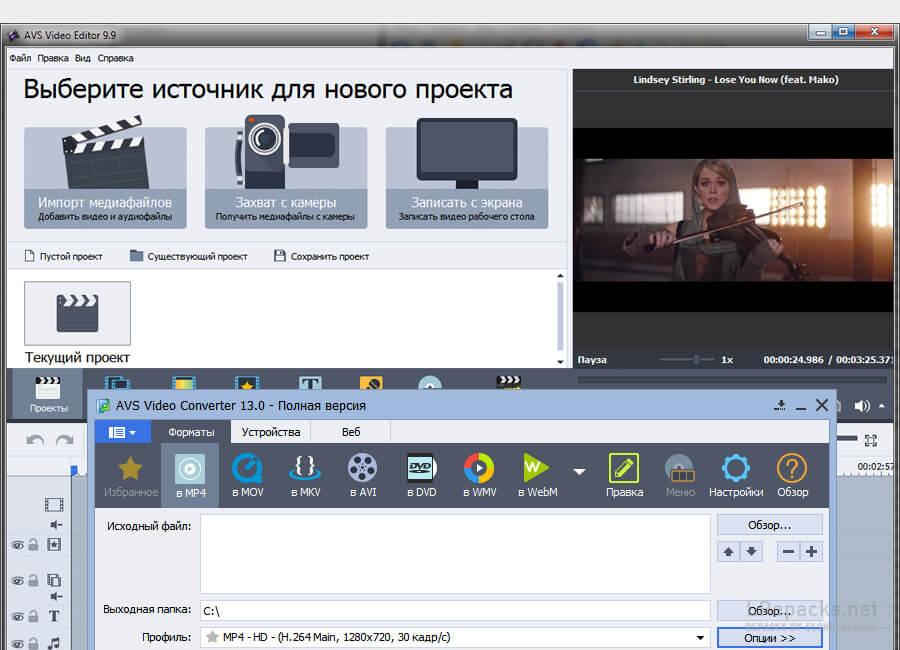Toggle visibility of the text track
900x650 pixels.
18,617
